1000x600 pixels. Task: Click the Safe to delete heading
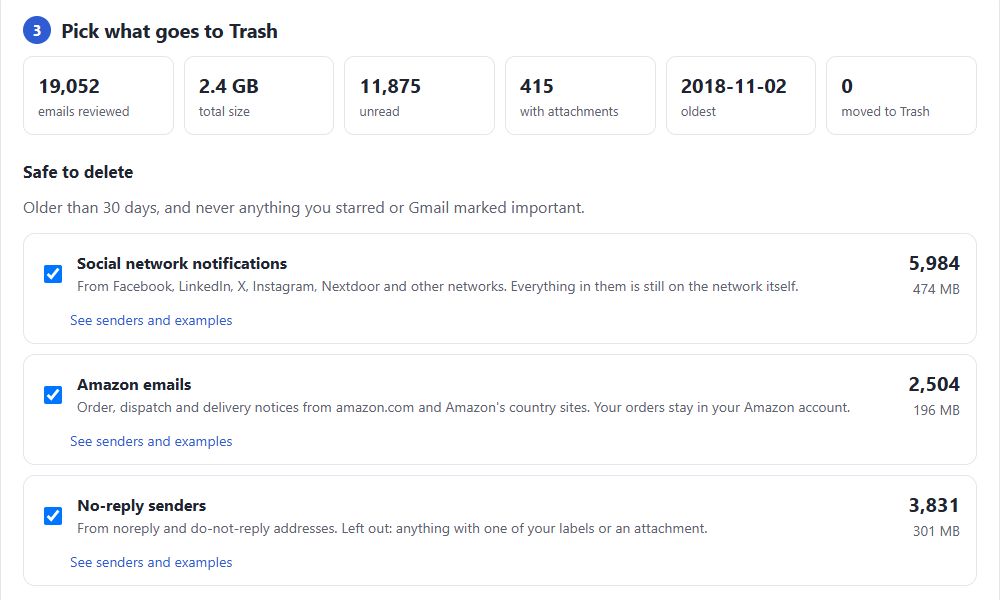coord(78,172)
